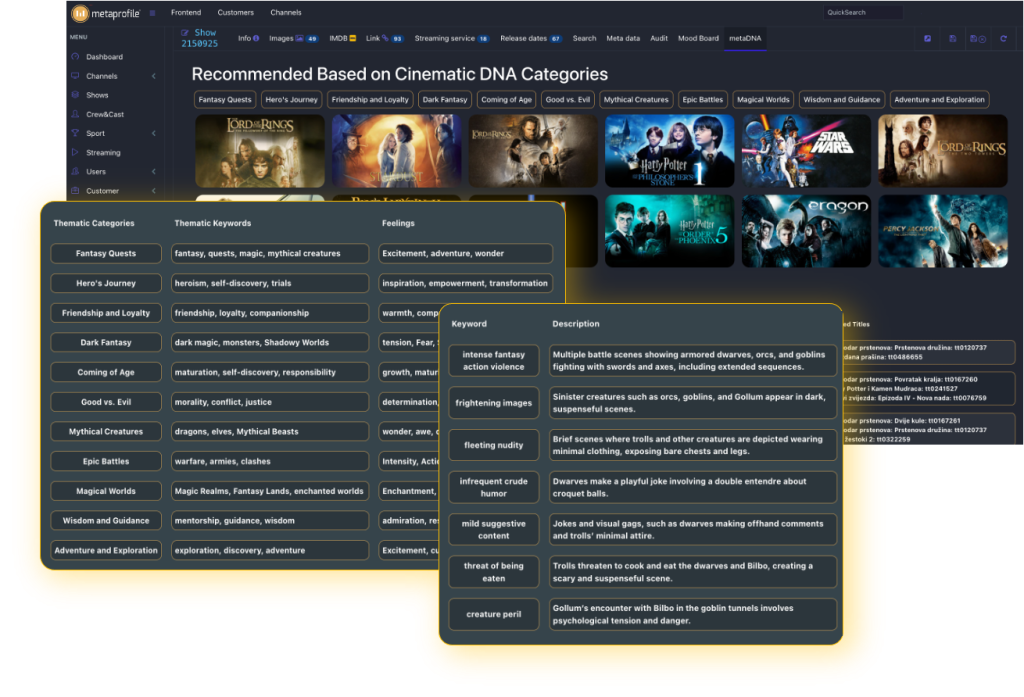
Task: Click 'Dark Fantasy' in Thematic Categories table
Action: coord(106,343)
